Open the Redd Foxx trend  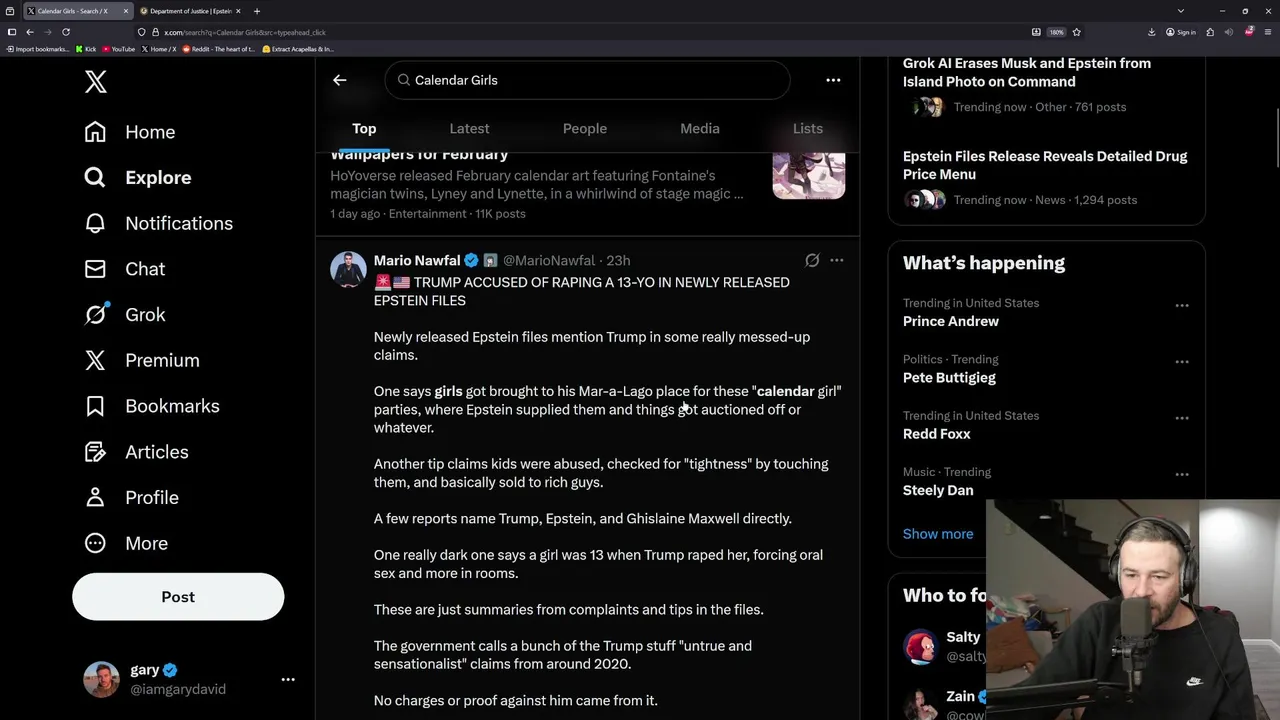pyautogui.click(x=937, y=434)
